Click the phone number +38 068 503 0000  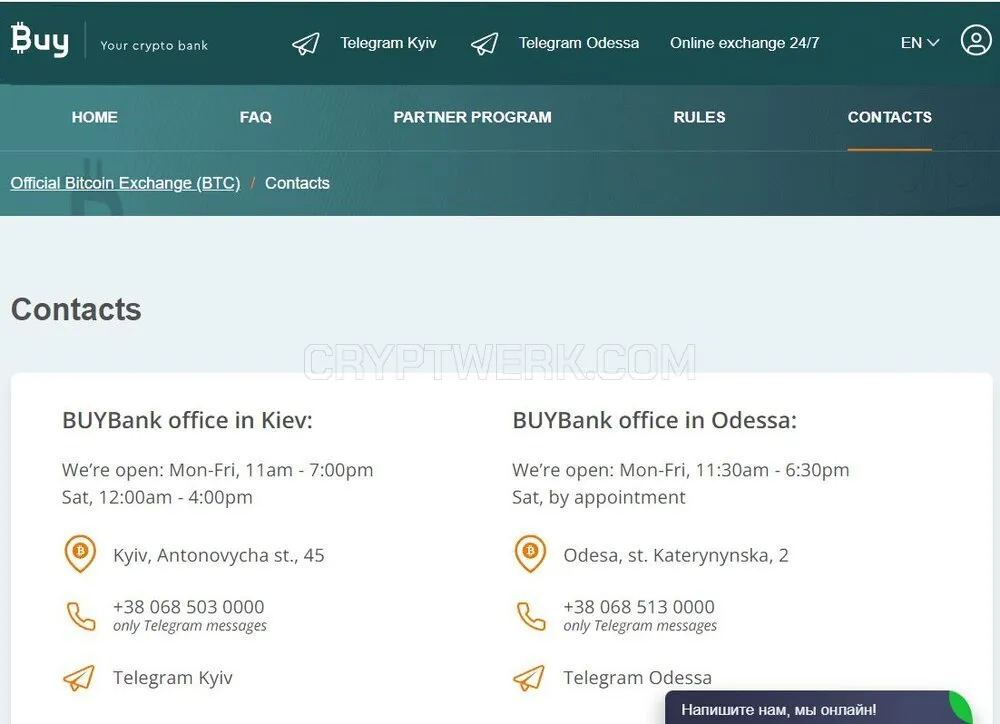pyautogui.click(x=189, y=607)
